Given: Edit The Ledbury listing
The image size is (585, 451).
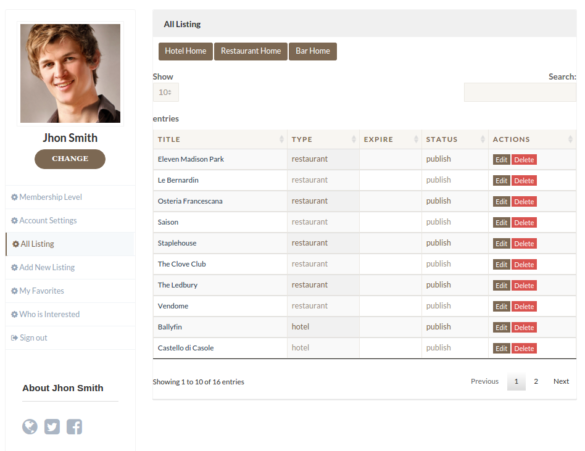Looking at the screenshot, I should point(501,285).
